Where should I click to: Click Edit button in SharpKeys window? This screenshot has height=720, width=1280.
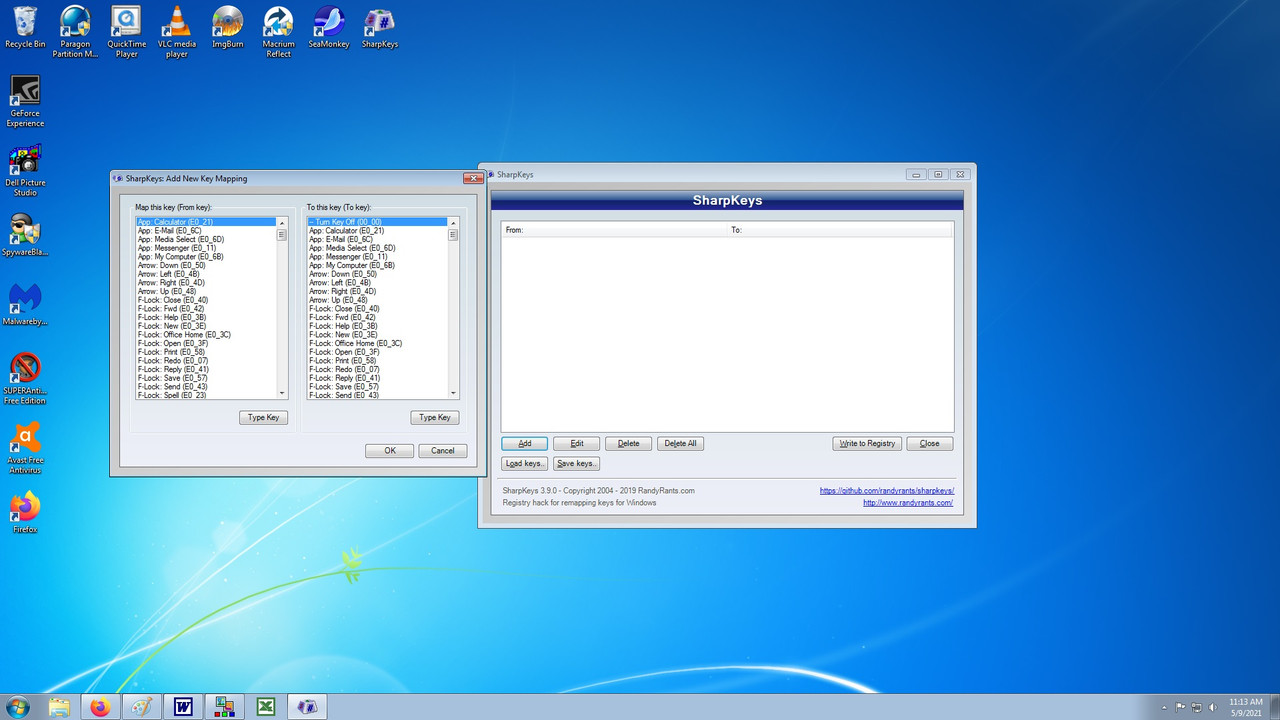click(577, 443)
